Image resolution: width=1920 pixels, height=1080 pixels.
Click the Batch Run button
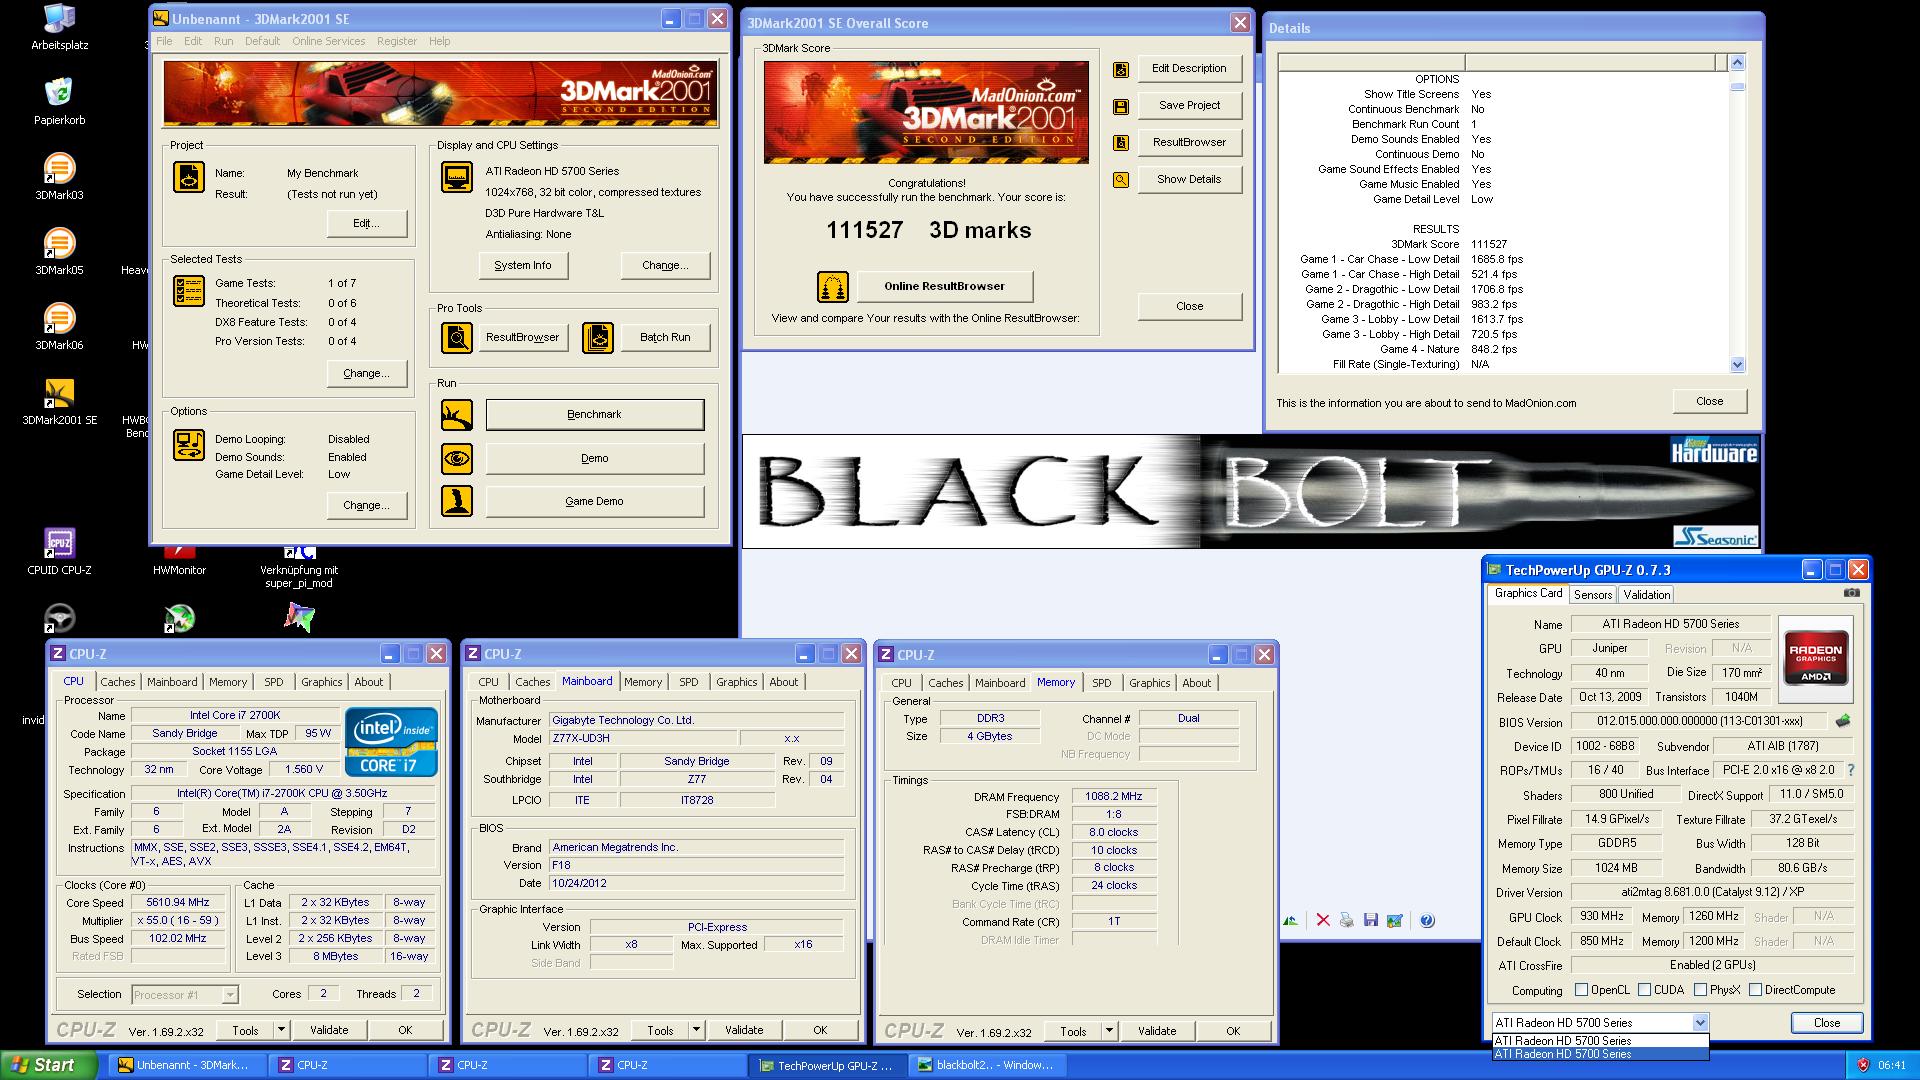point(665,338)
